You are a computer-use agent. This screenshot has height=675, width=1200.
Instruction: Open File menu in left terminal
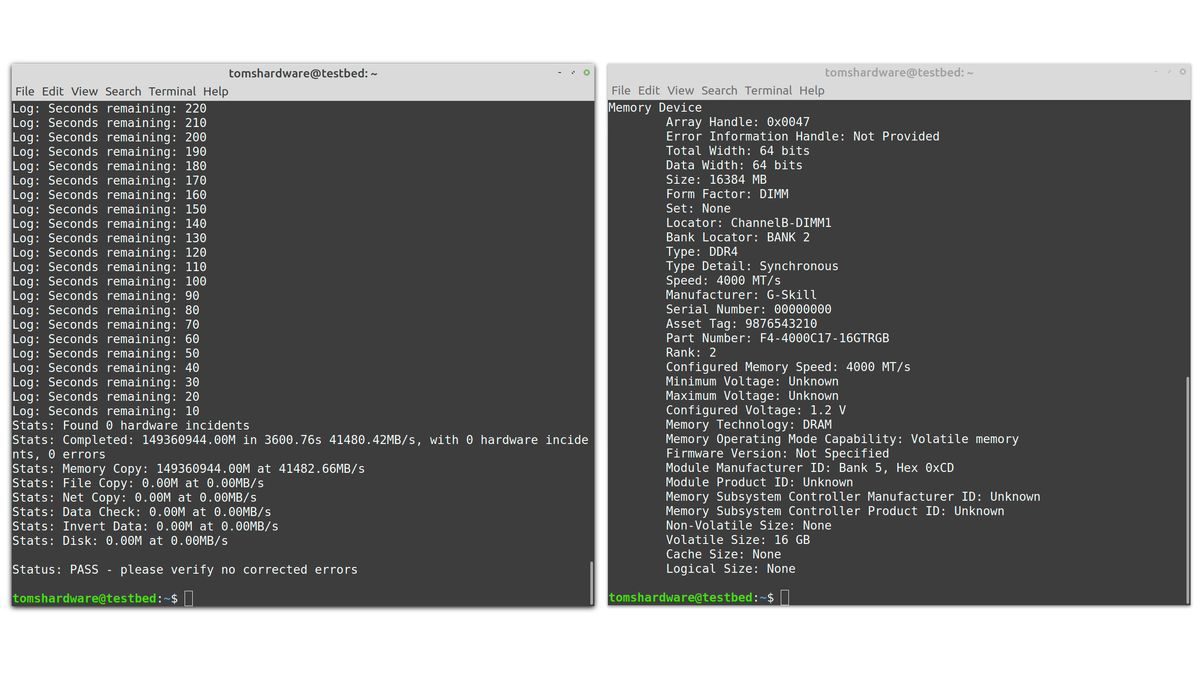24,91
